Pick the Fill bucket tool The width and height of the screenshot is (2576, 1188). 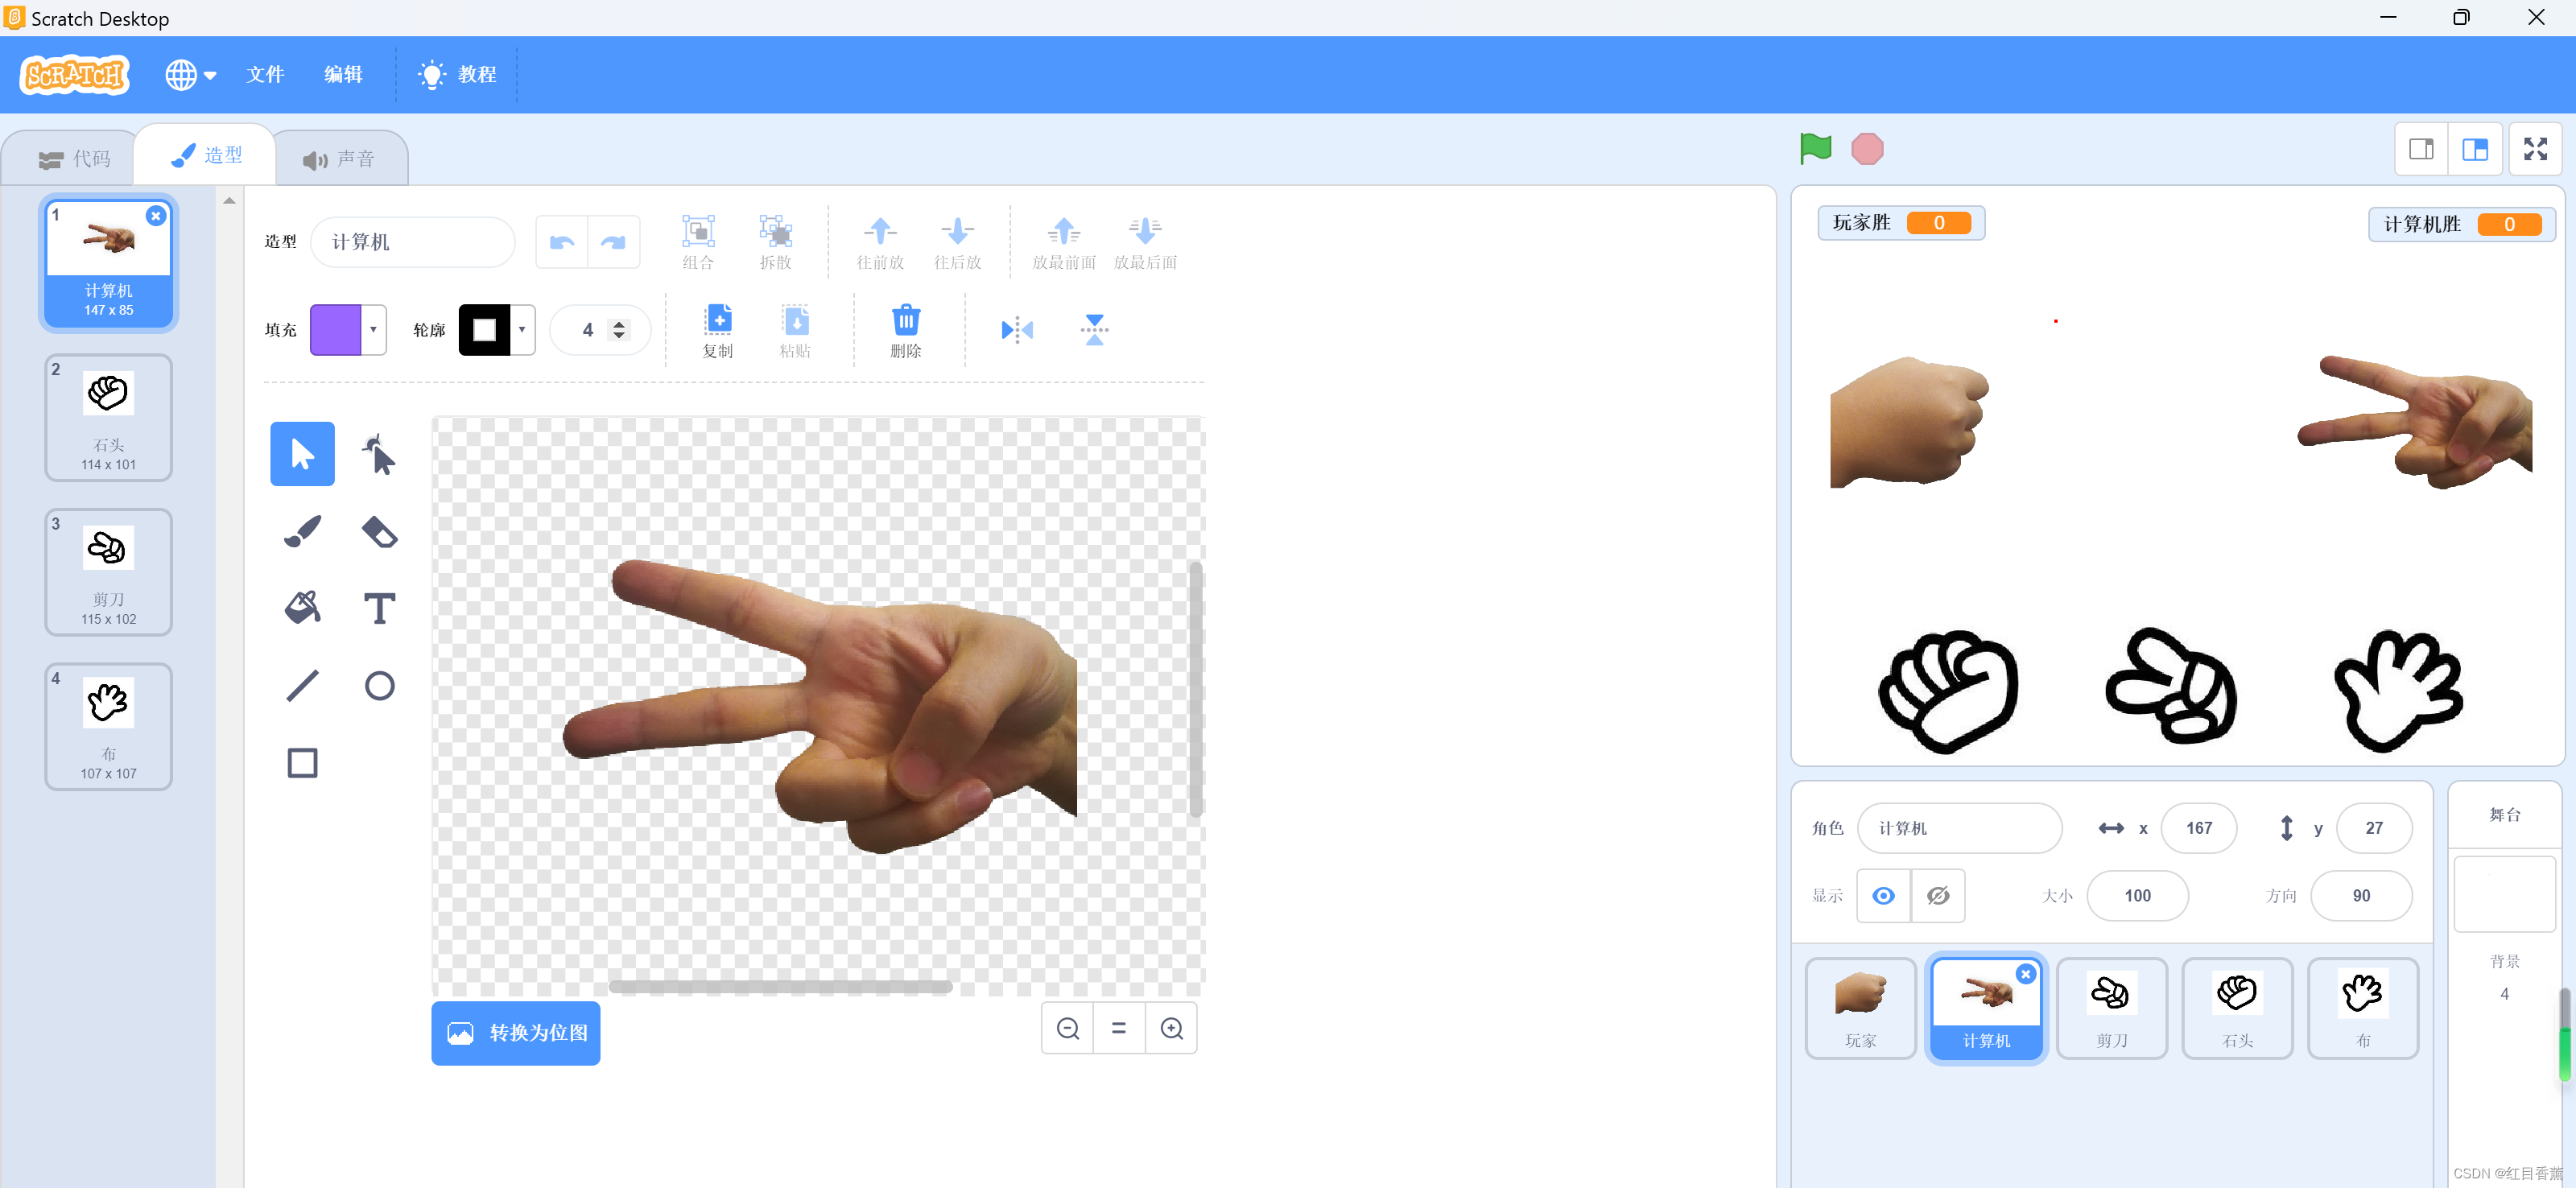[302, 608]
